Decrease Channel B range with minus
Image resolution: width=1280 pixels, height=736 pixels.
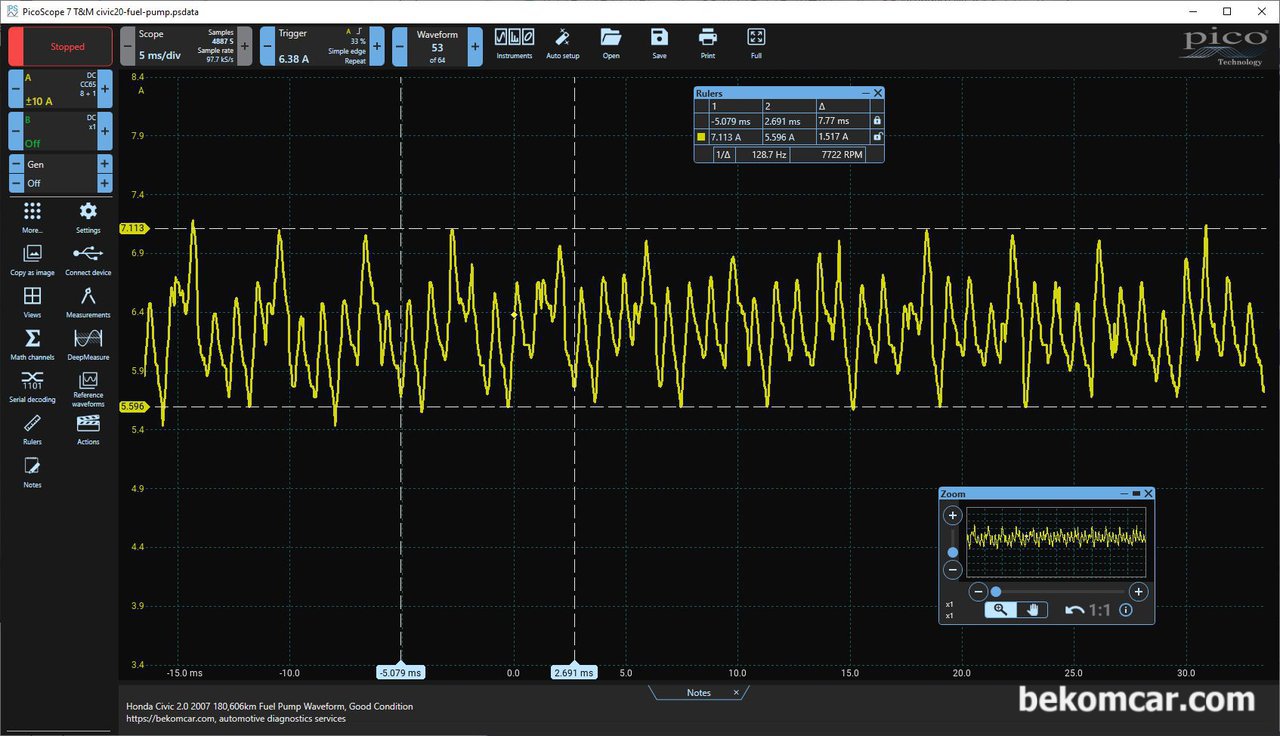15,131
